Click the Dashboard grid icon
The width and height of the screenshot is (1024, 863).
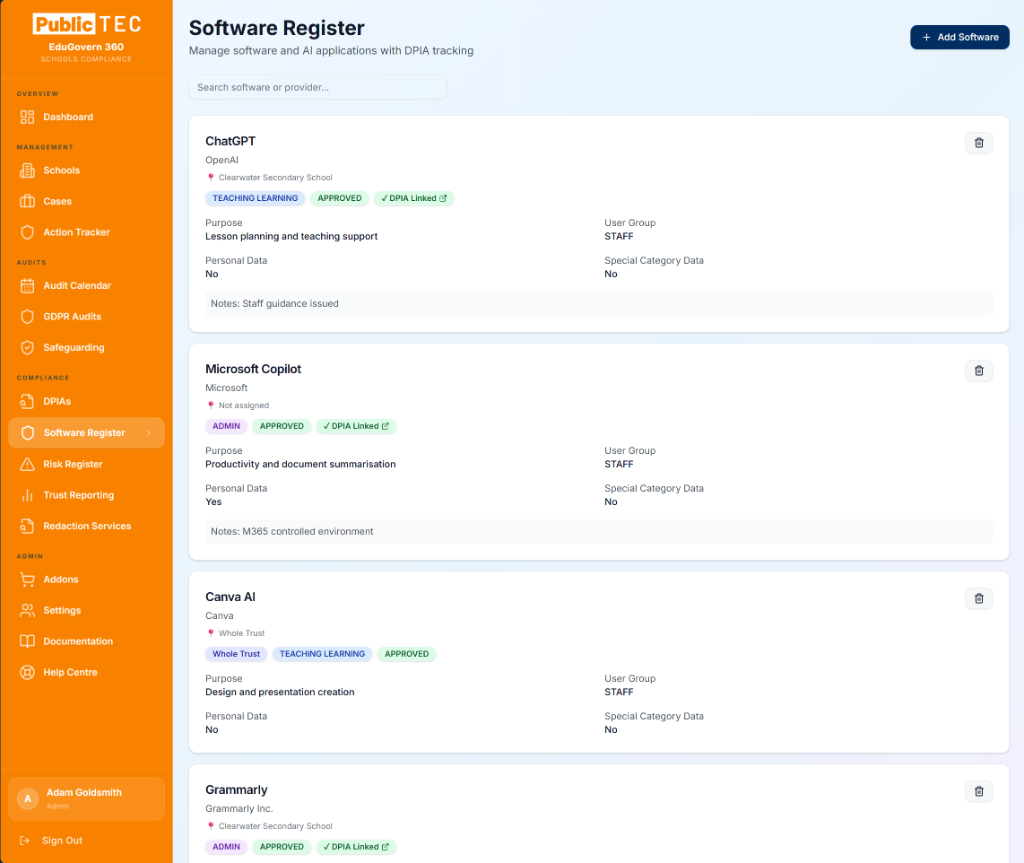tap(27, 117)
